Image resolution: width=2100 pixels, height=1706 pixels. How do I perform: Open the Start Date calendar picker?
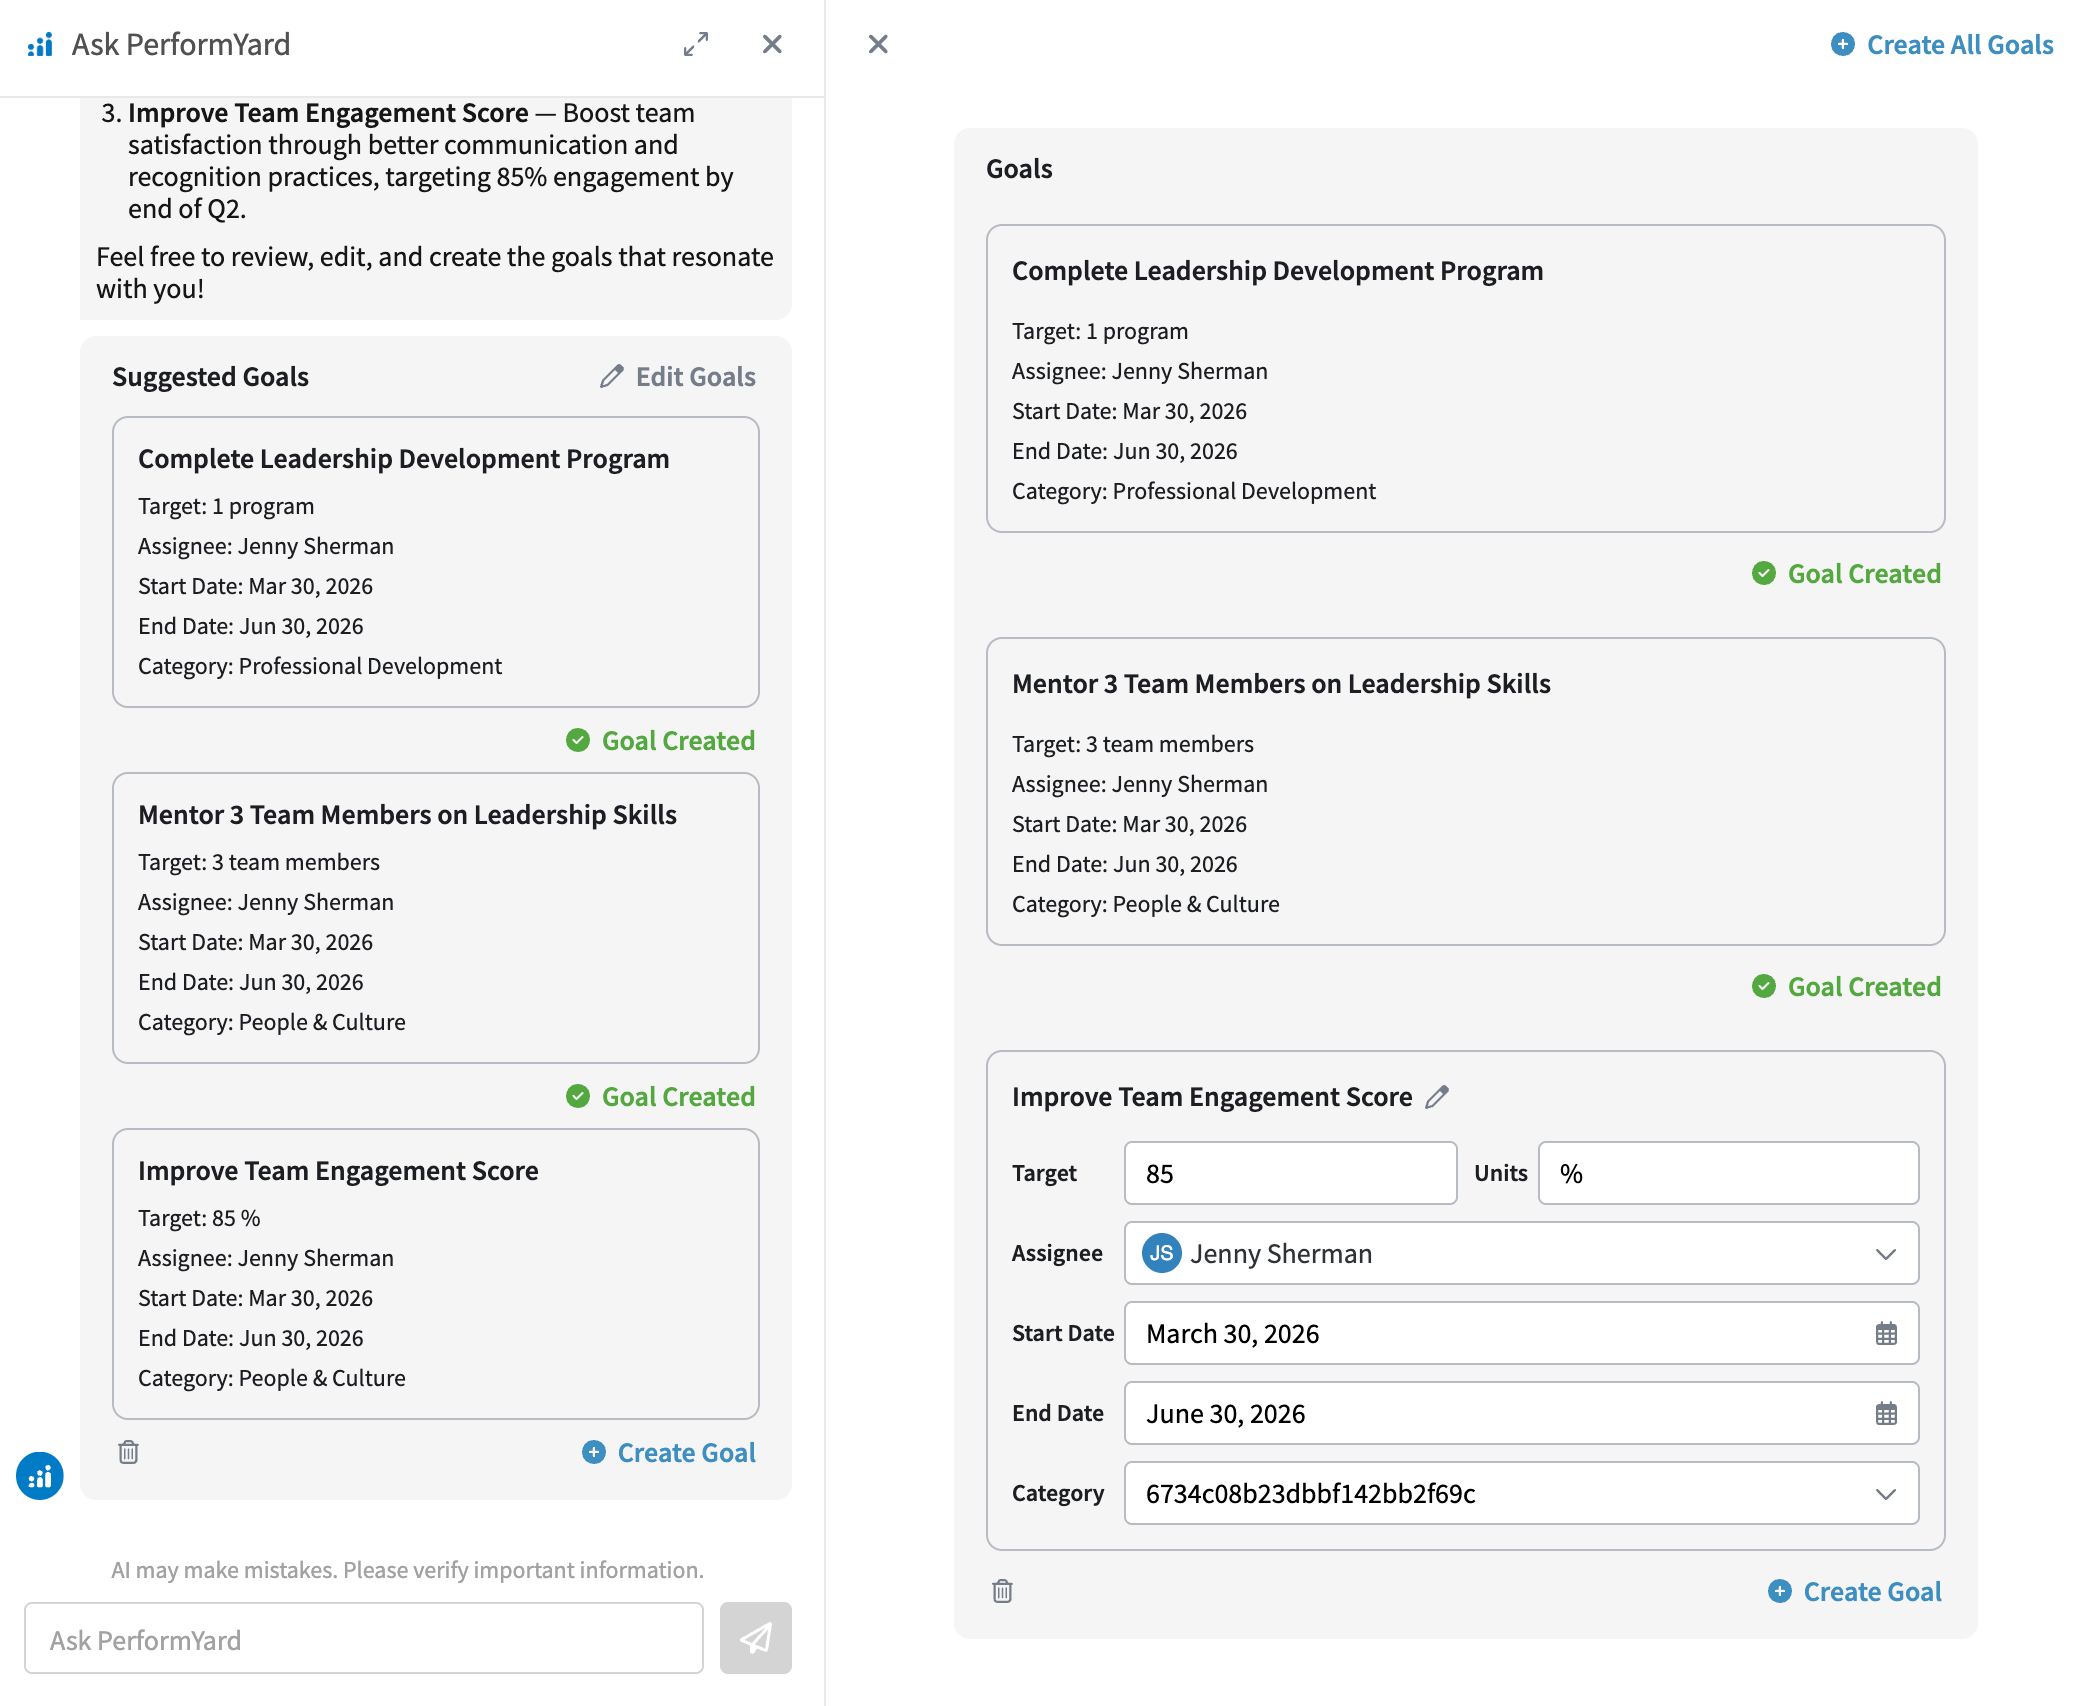1886,1333
